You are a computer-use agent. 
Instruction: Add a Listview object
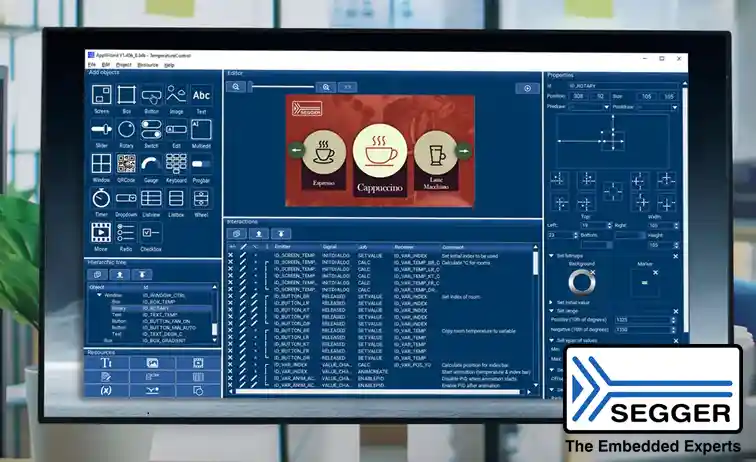pos(151,198)
